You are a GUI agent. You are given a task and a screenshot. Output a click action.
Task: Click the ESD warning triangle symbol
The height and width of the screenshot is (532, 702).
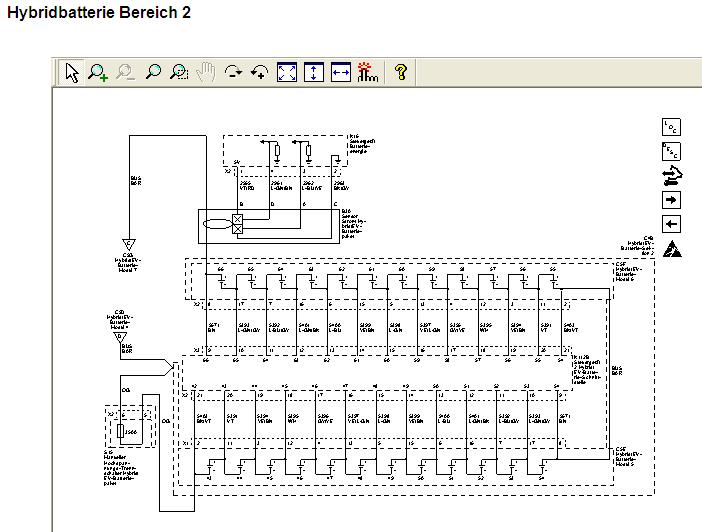tap(672, 249)
